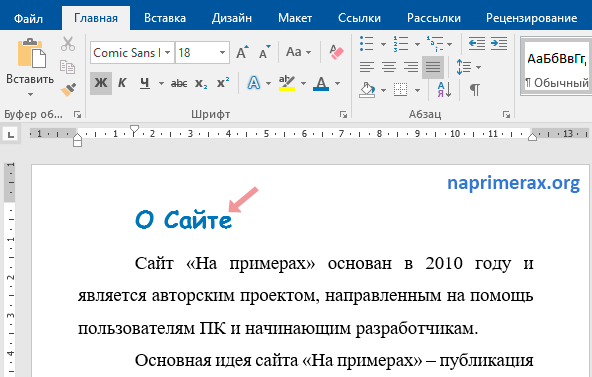The width and height of the screenshot is (592, 377).
Task: Switch to the Дизайн tab
Action: [232, 18]
